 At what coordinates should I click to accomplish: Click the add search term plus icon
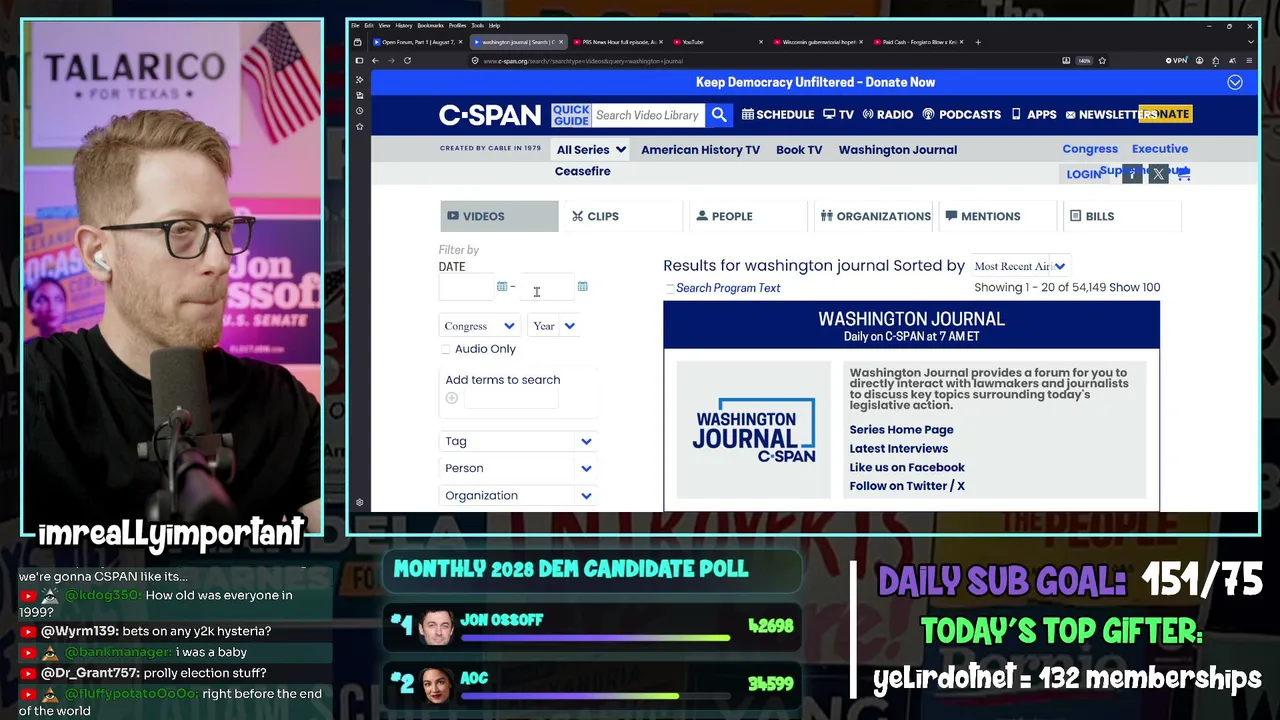tap(451, 398)
